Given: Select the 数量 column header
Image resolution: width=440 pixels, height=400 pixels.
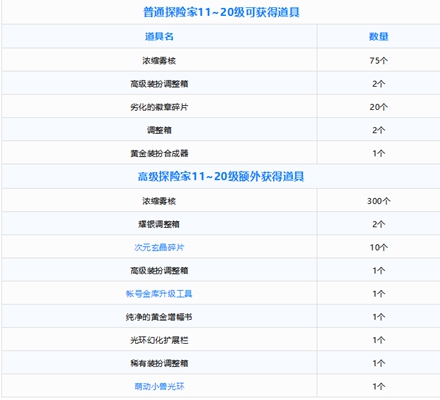Looking at the screenshot, I should point(379,36).
